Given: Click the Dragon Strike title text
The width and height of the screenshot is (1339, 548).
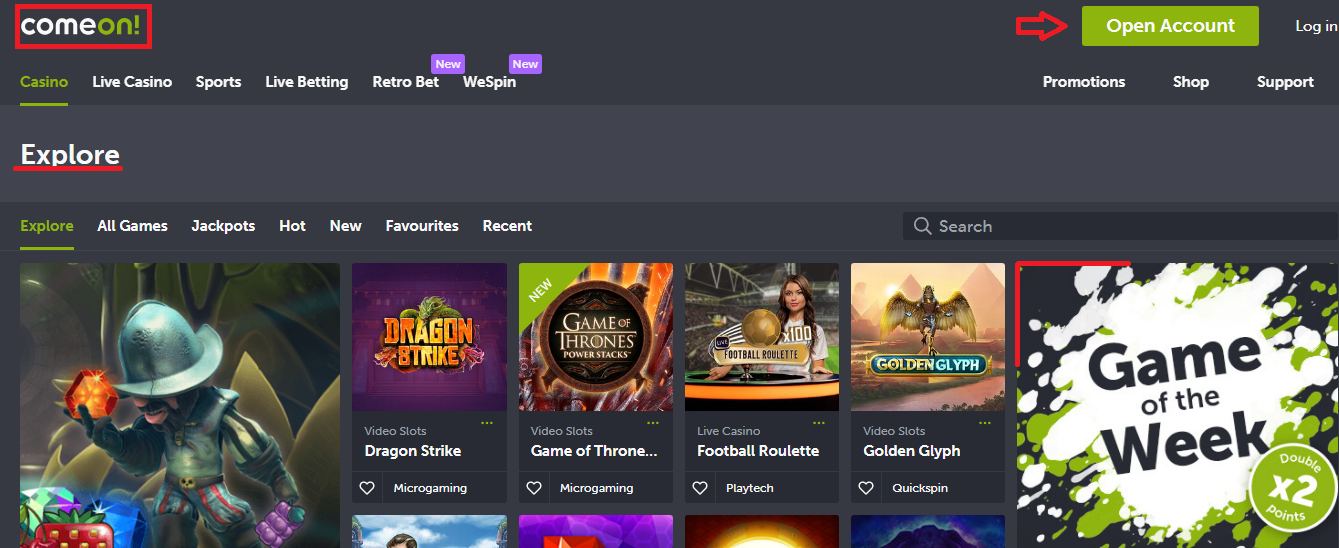Looking at the screenshot, I should 413,451.
